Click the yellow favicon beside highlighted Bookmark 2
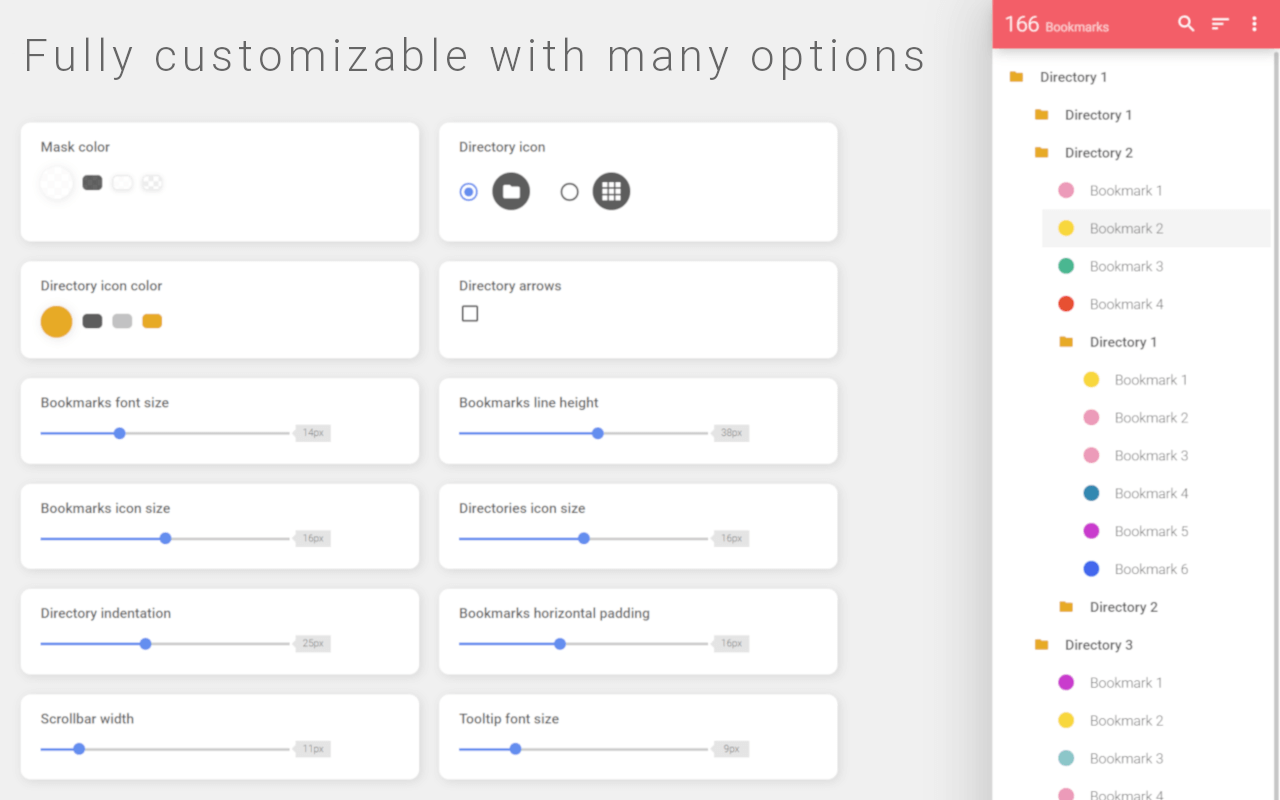 [1066, 228]
